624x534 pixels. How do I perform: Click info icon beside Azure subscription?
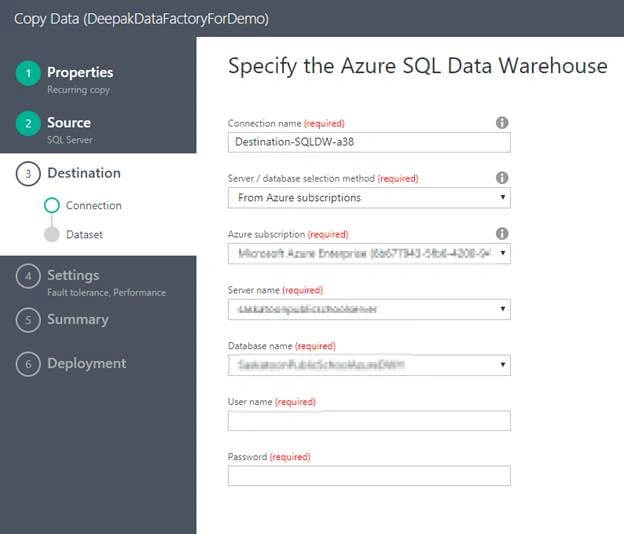point(502,233)
